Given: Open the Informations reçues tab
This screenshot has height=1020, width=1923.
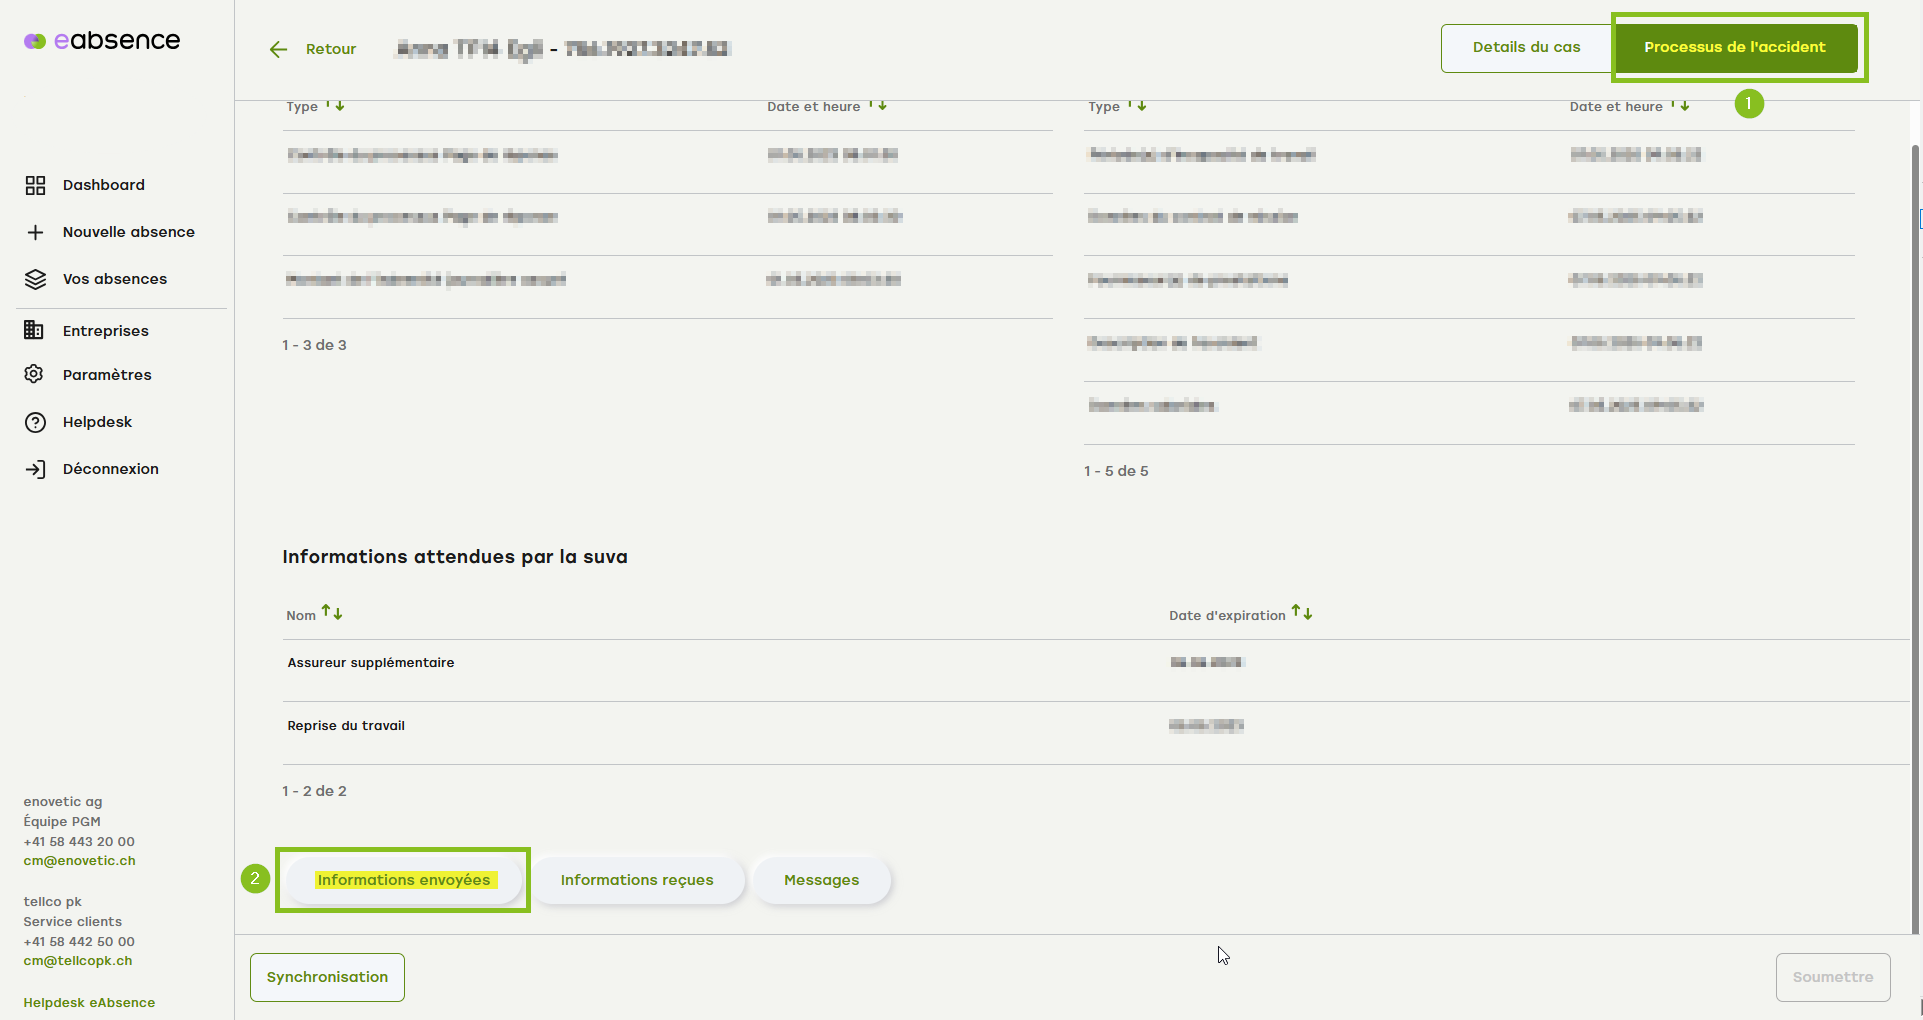Looking at the screenshot, I should pos(637,880).
